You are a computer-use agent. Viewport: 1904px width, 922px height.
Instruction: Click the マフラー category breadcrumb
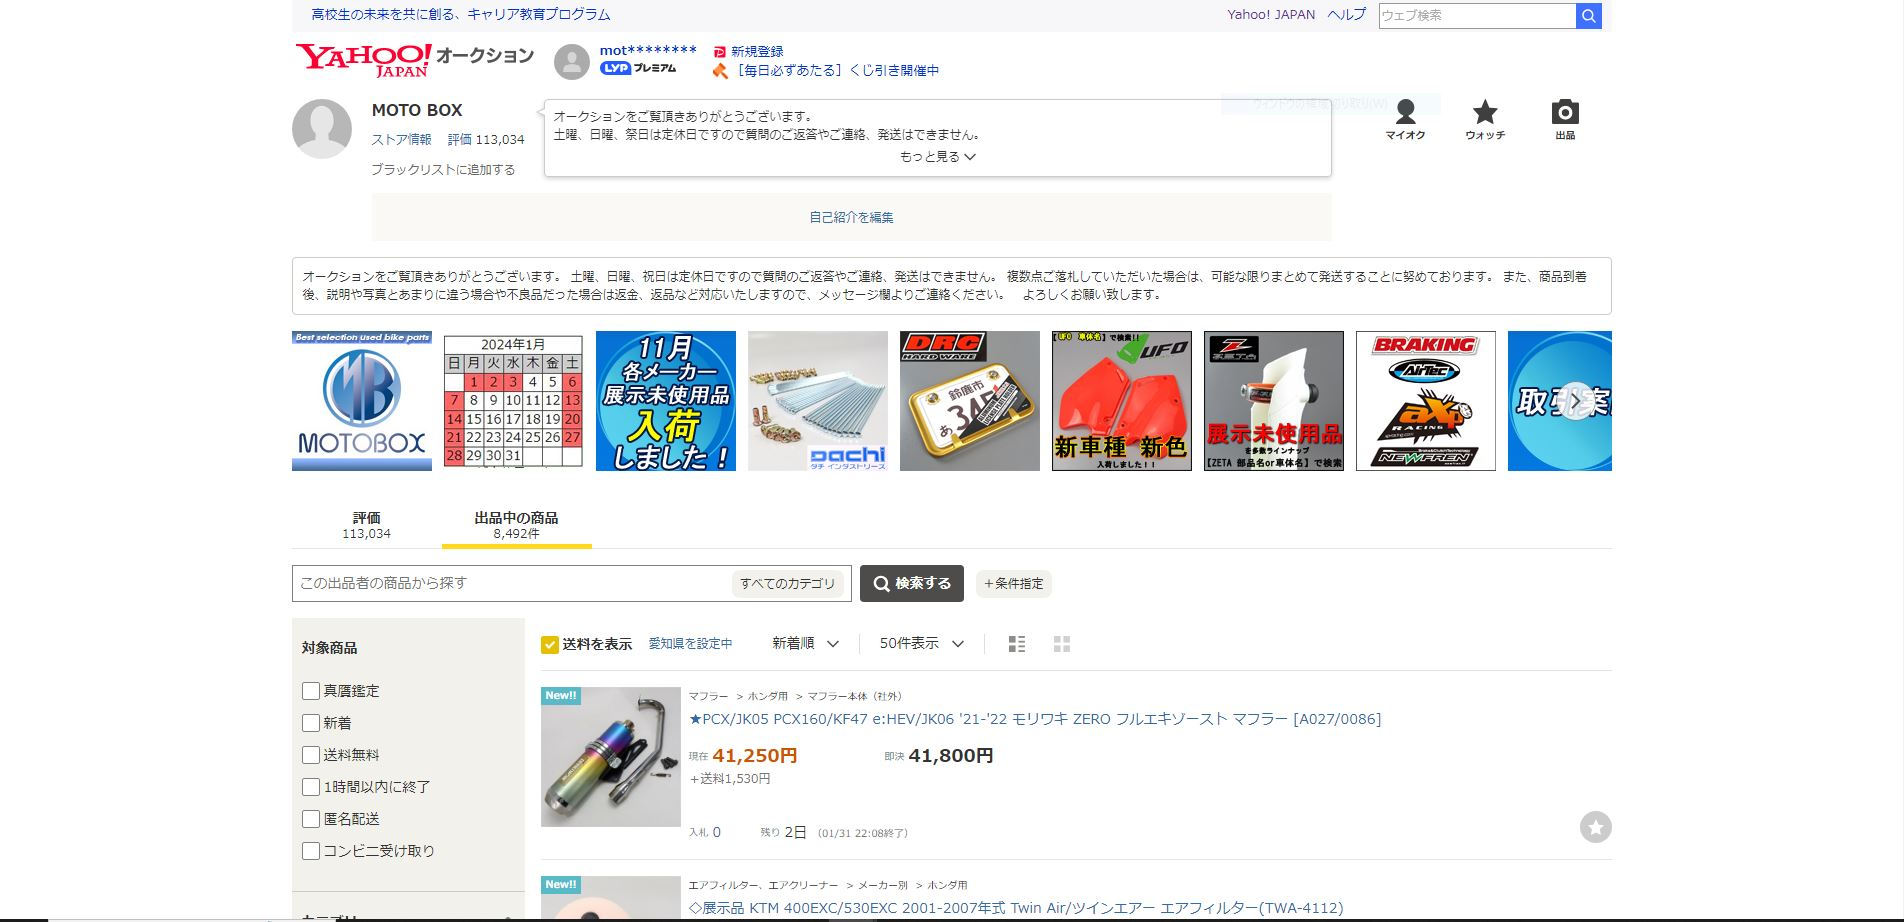pos(708,696)
